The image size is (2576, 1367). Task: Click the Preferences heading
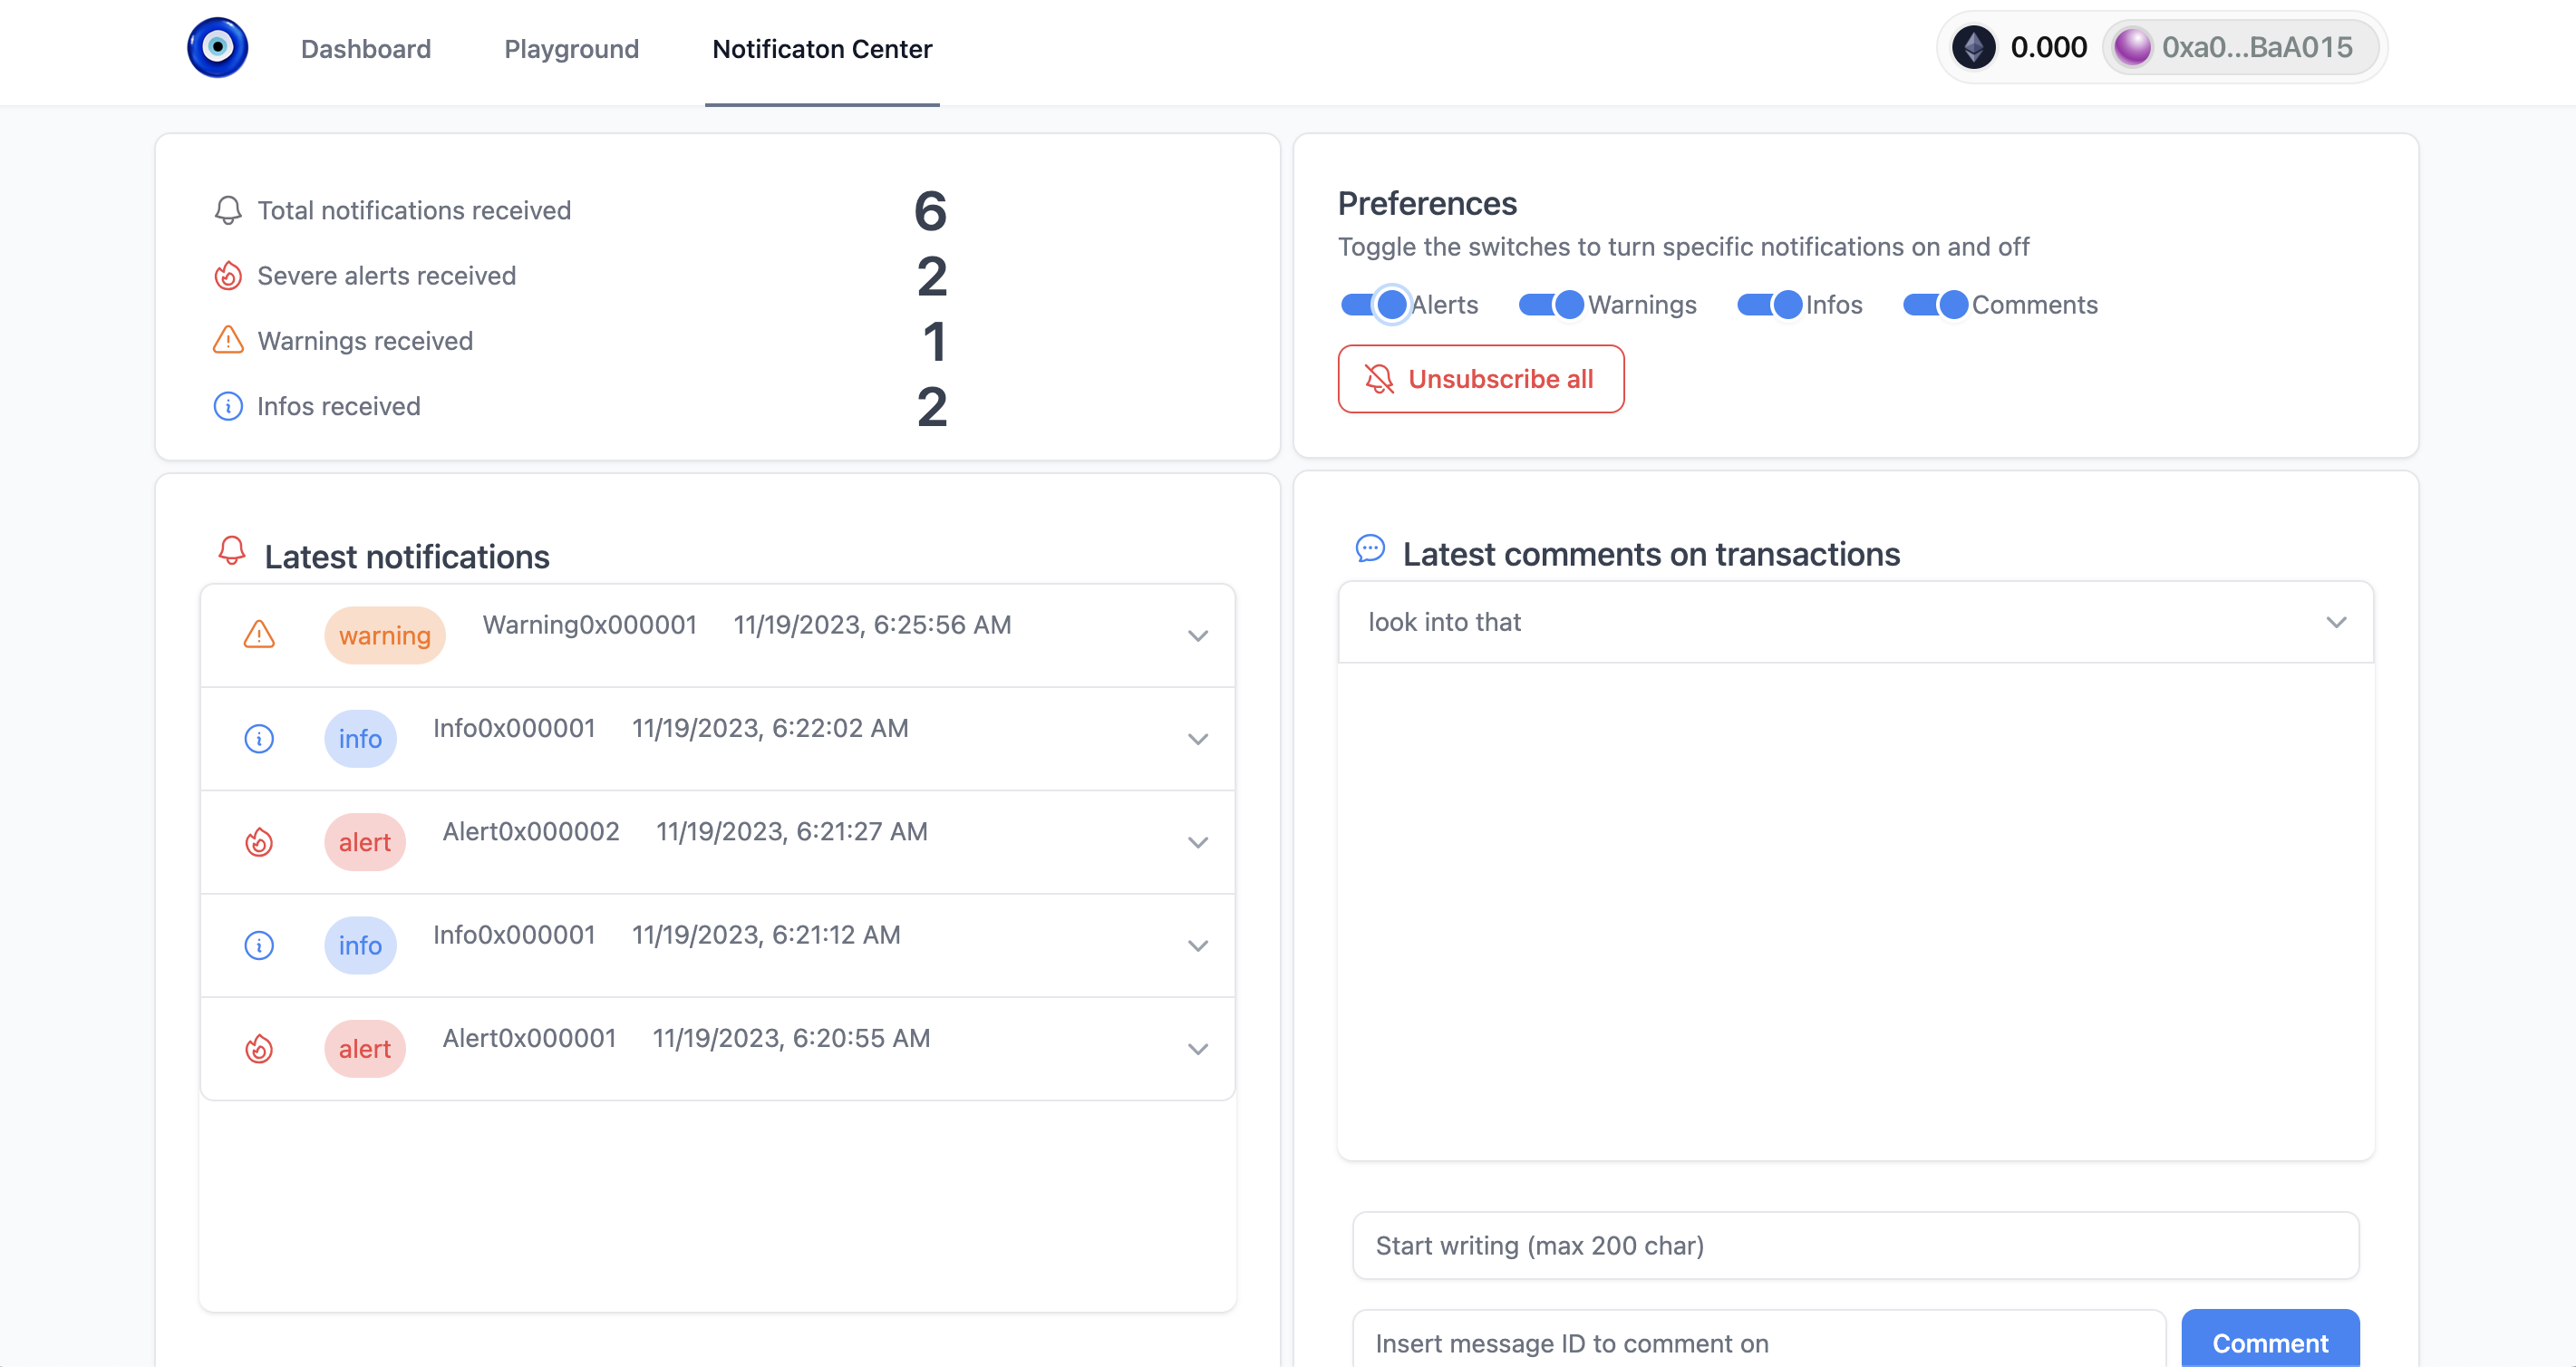pyautogui.click(x=1427, y=203)
